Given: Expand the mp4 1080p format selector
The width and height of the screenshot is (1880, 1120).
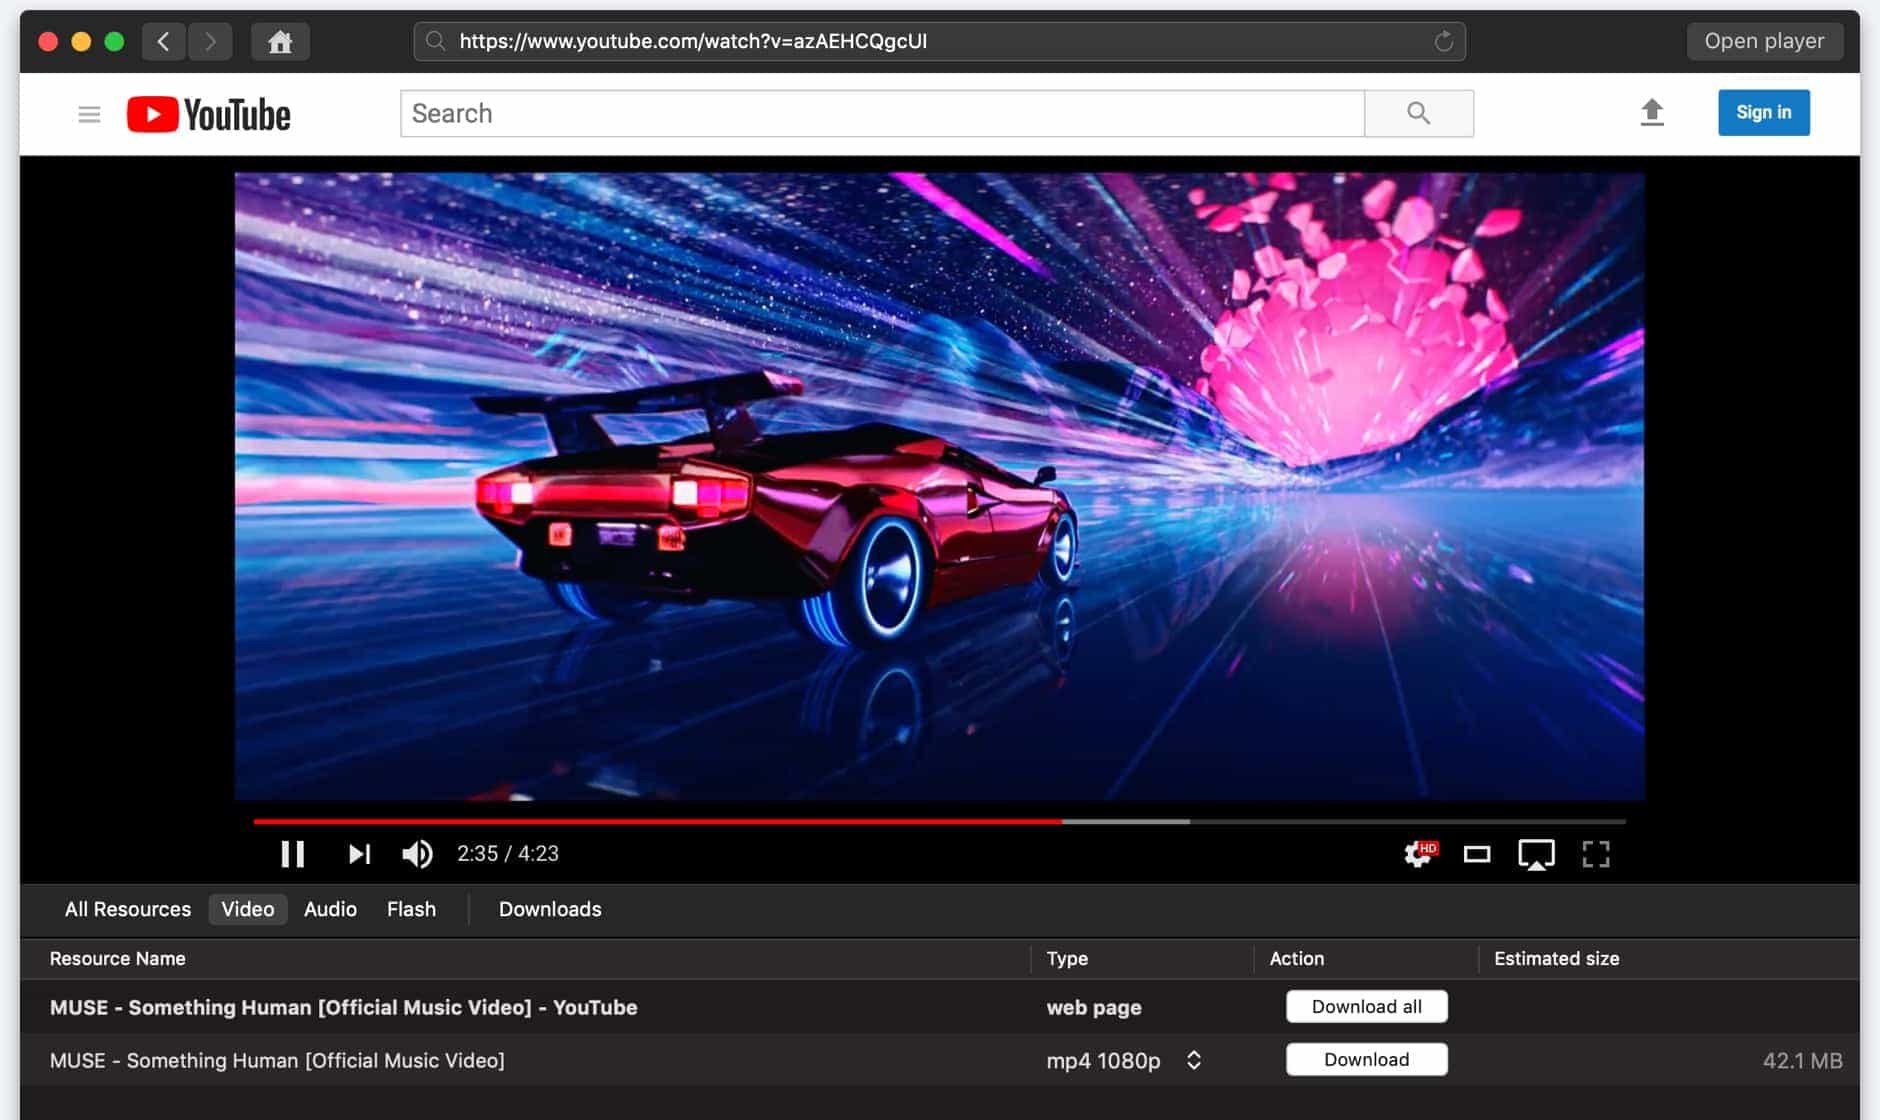Looking at the screenshot, I should 1194,1060.
